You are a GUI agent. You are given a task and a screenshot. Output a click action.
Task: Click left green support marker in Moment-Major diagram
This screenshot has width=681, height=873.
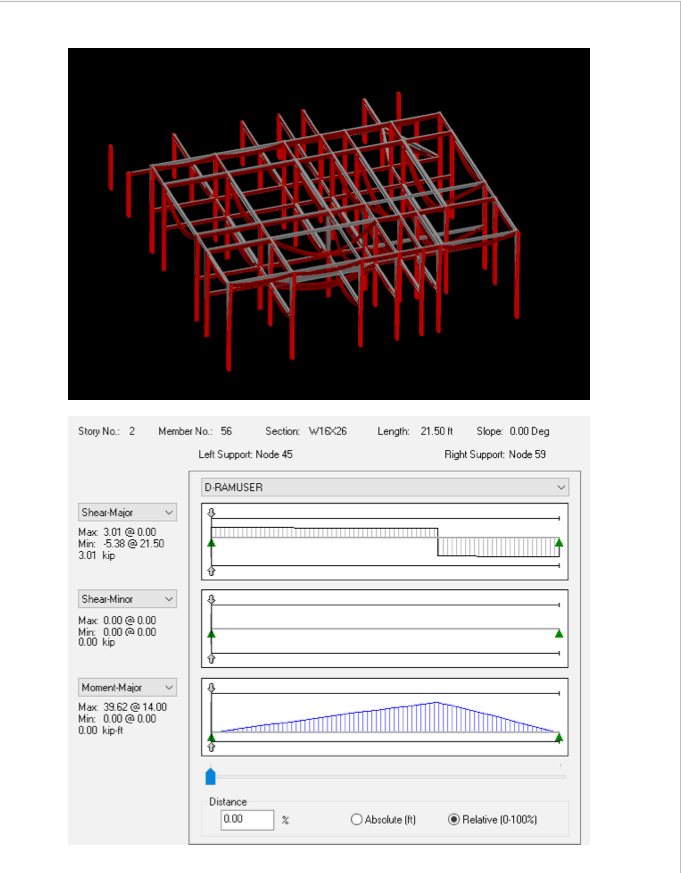tap(211, 738)
